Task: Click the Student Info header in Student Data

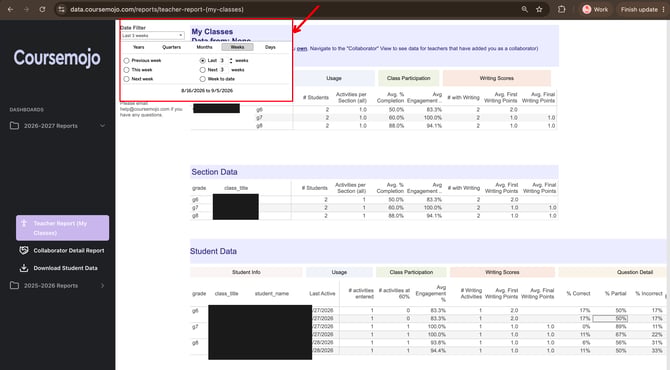Action: click(x=246, y=272)
